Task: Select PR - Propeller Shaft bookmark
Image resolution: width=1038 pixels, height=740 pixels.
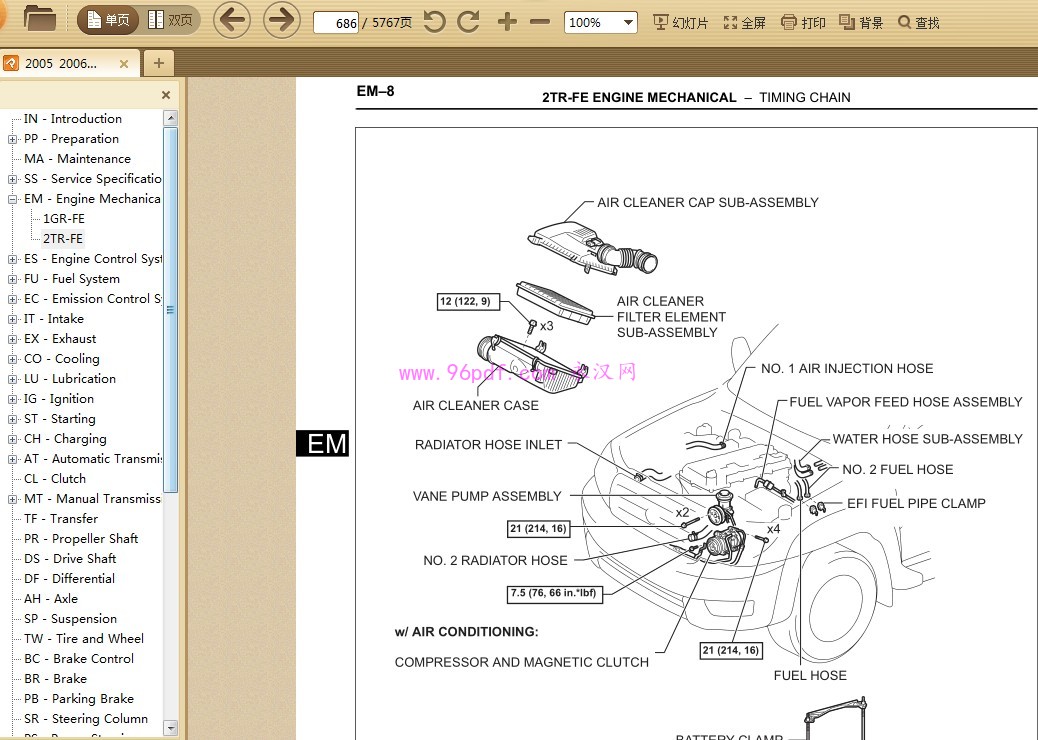Action: coord(81,538)
